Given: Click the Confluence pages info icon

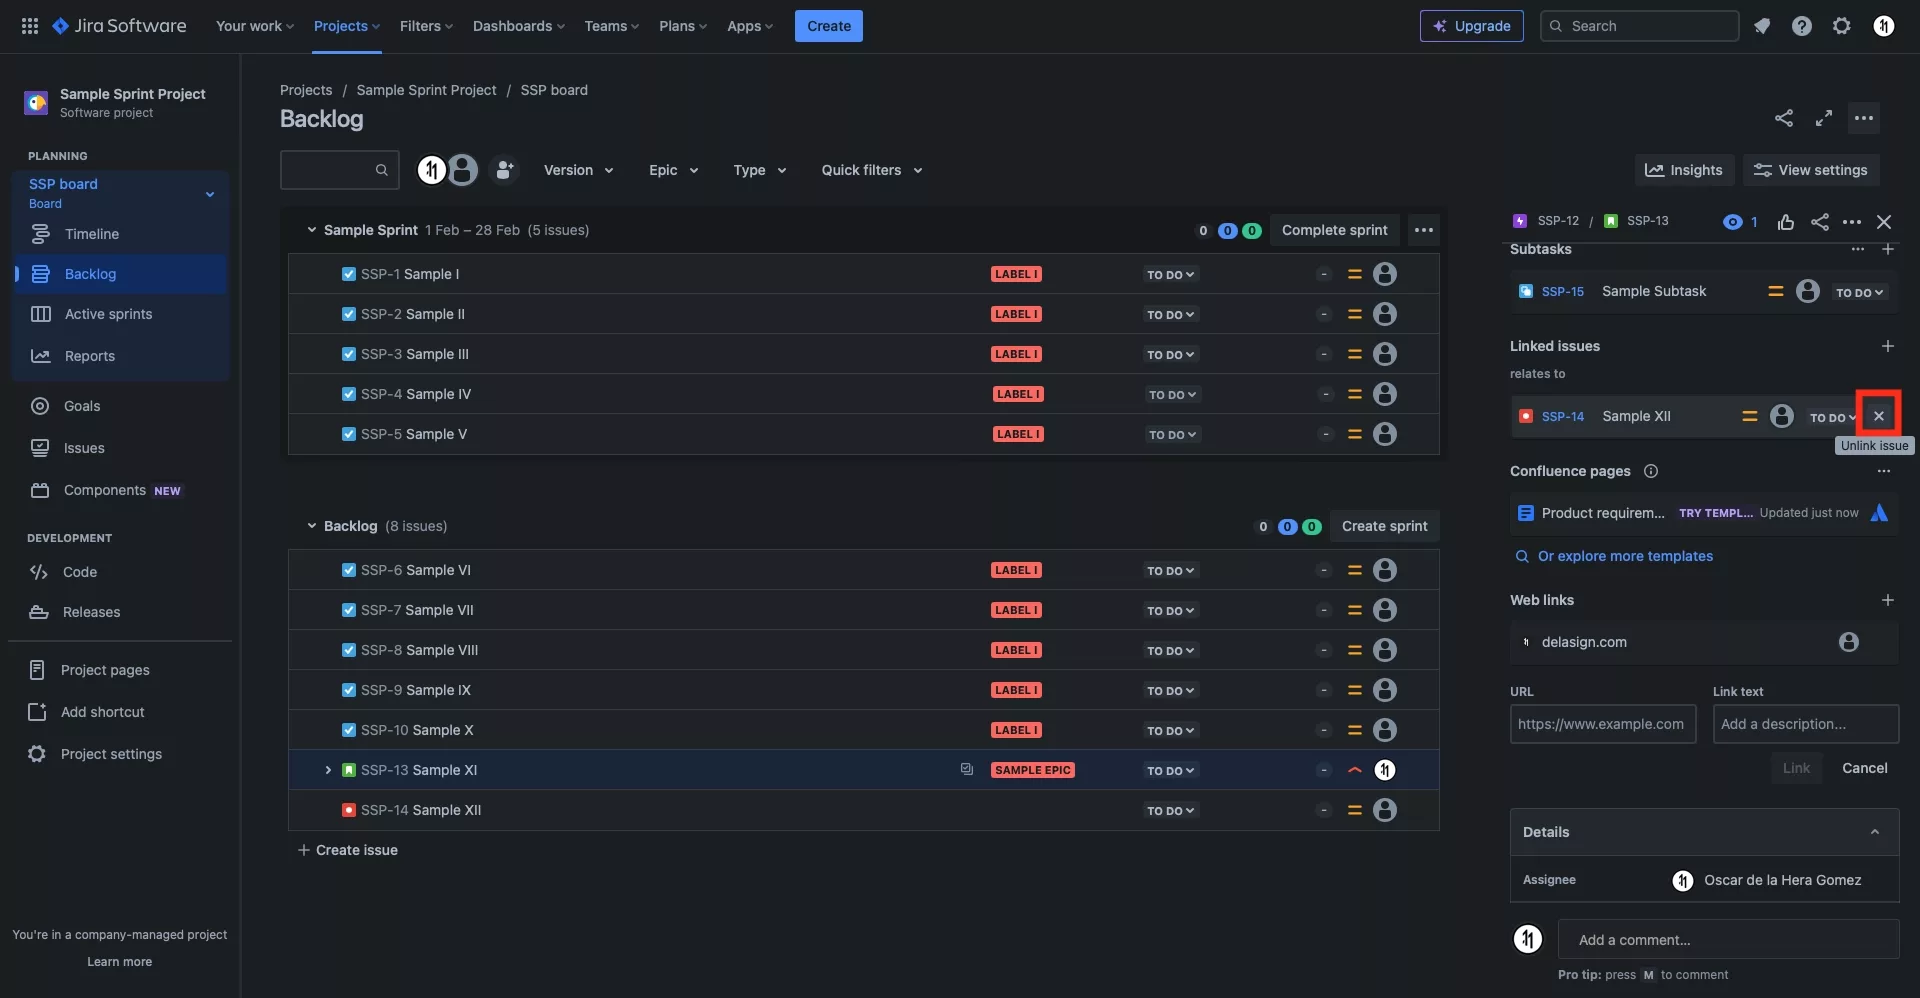Looking at the screenshot, I should coord(1651,471).
